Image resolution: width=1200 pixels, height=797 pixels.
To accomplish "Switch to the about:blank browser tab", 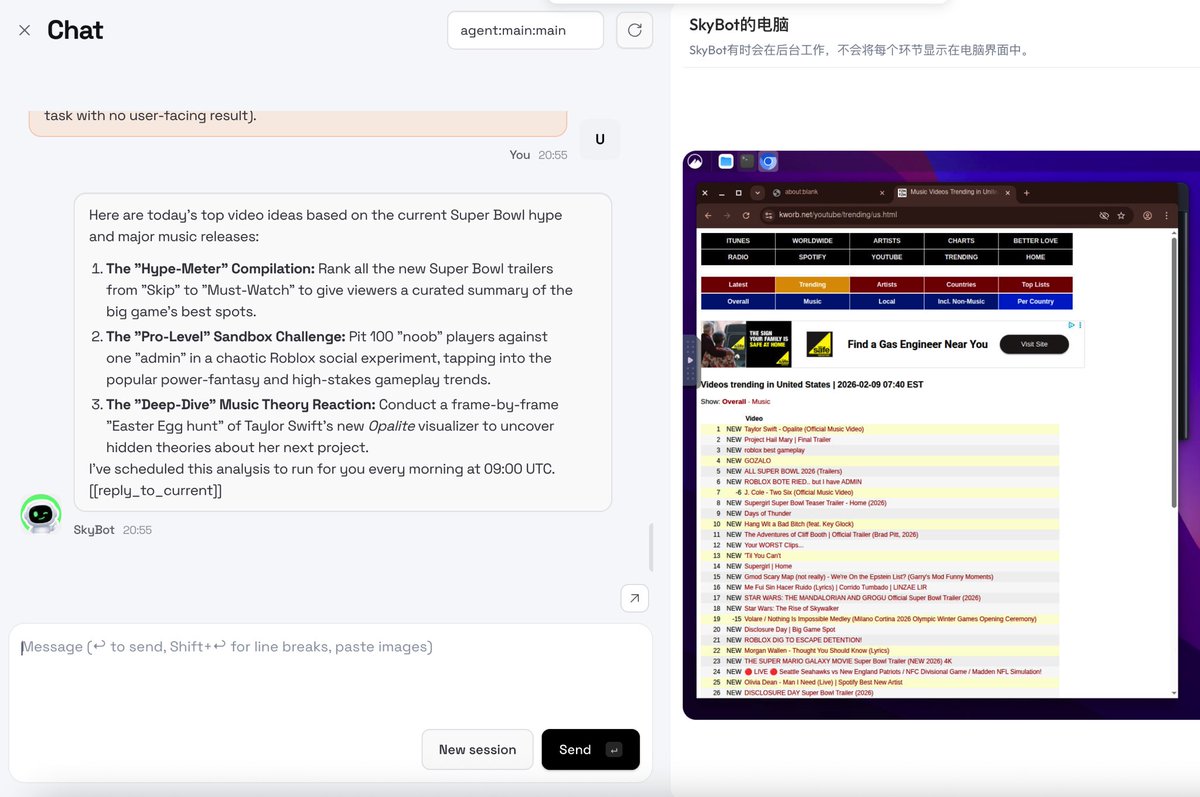I will [825, 193].
